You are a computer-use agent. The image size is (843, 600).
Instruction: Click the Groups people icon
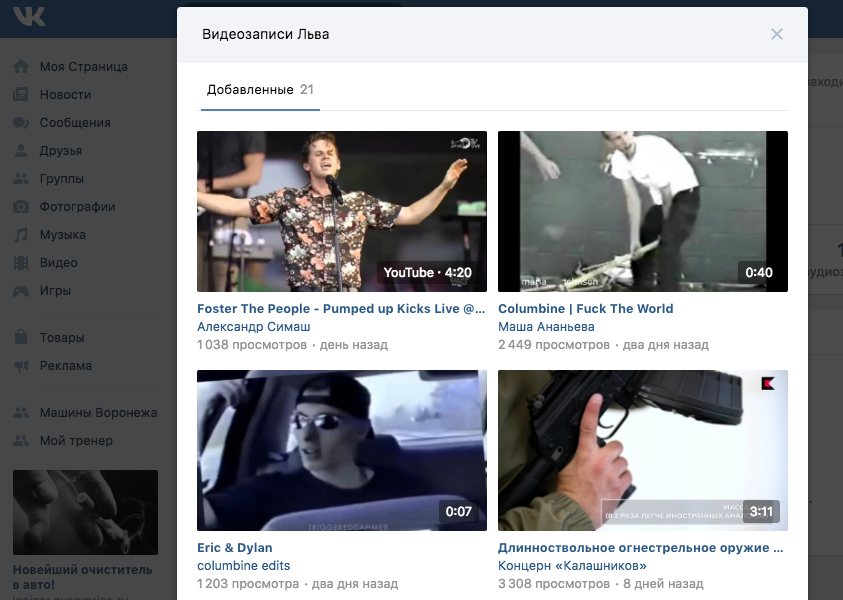pyautogui.click(x=20, y=179)
